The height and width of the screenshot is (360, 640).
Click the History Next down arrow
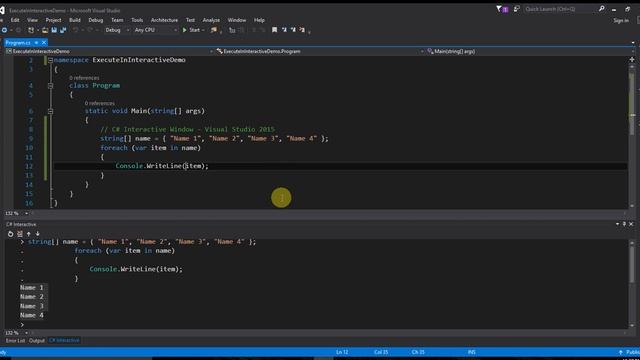point(38,234)
